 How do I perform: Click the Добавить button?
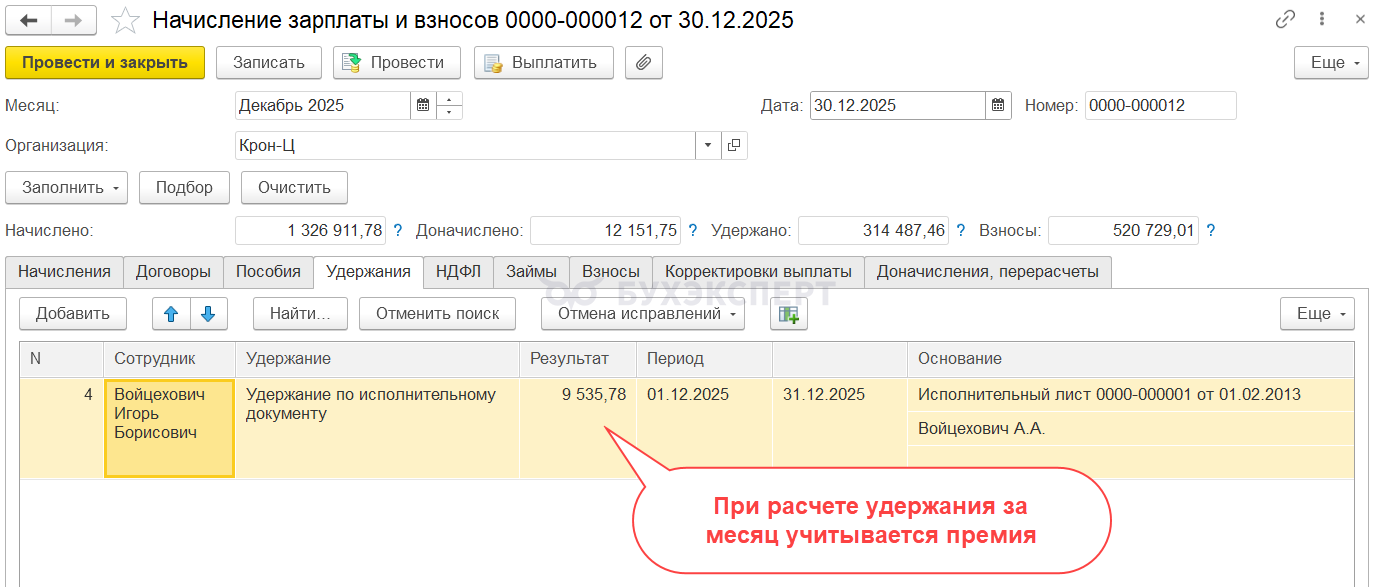pos(73,313)
